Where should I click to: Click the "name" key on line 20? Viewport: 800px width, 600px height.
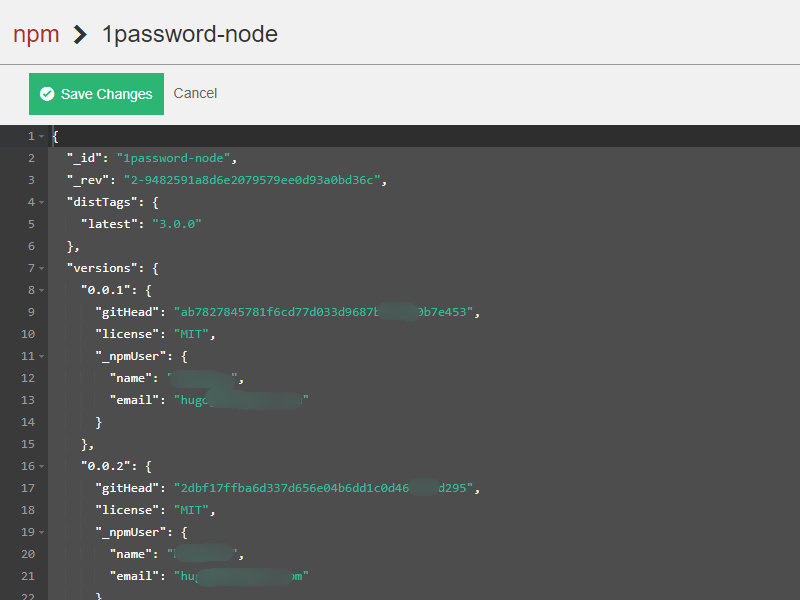(131, 554)
